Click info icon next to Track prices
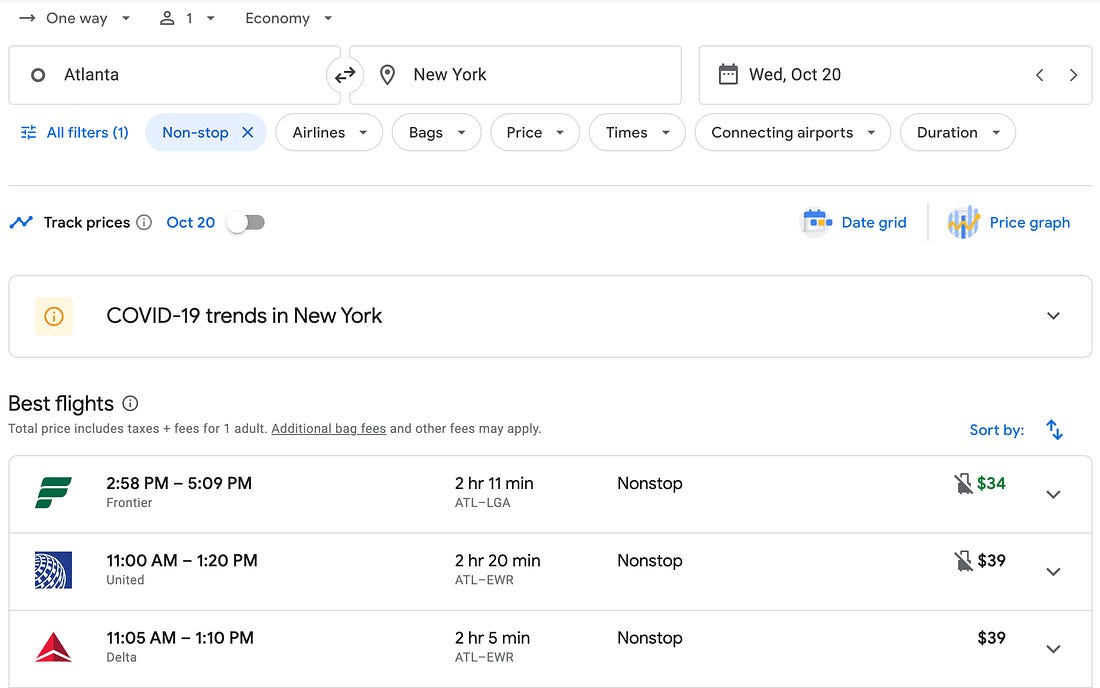1100x688 pixels. [144, 222]
